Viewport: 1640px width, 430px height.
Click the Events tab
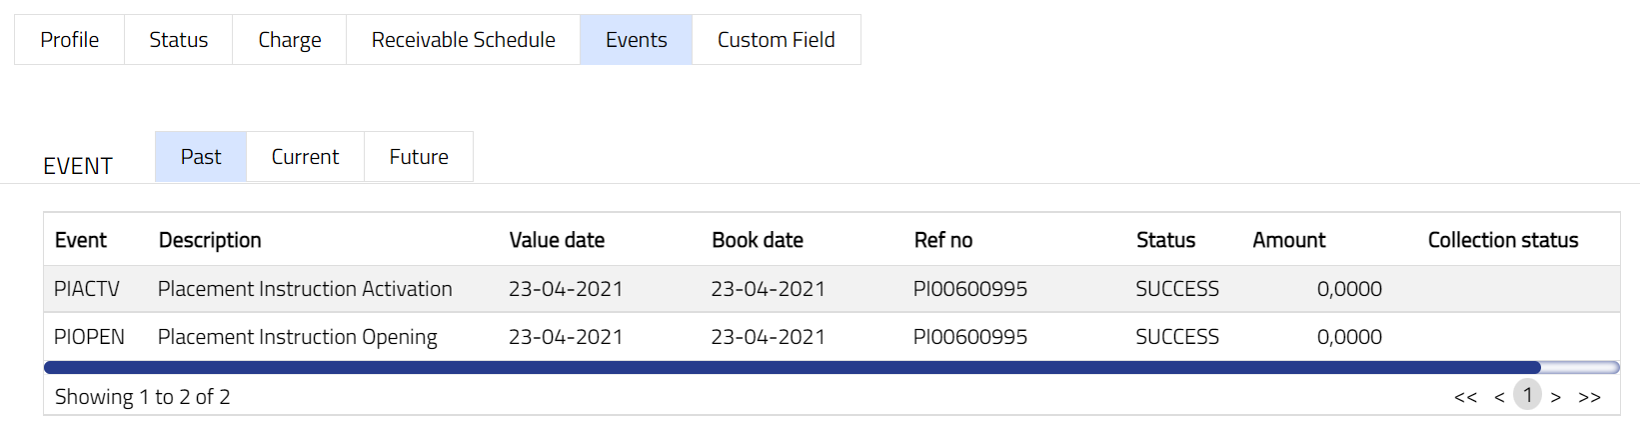(x=636, y=40)
